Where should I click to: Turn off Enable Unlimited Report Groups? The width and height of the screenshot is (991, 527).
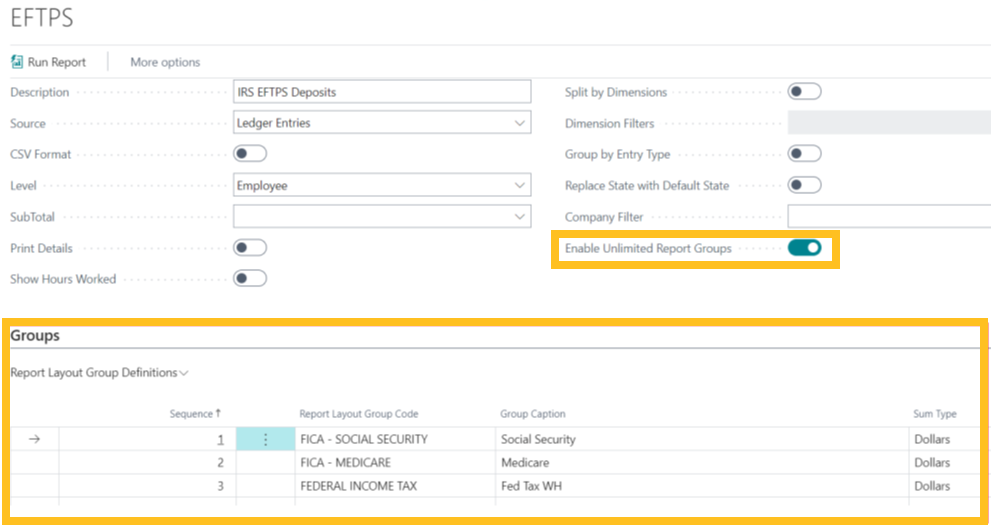804,248
